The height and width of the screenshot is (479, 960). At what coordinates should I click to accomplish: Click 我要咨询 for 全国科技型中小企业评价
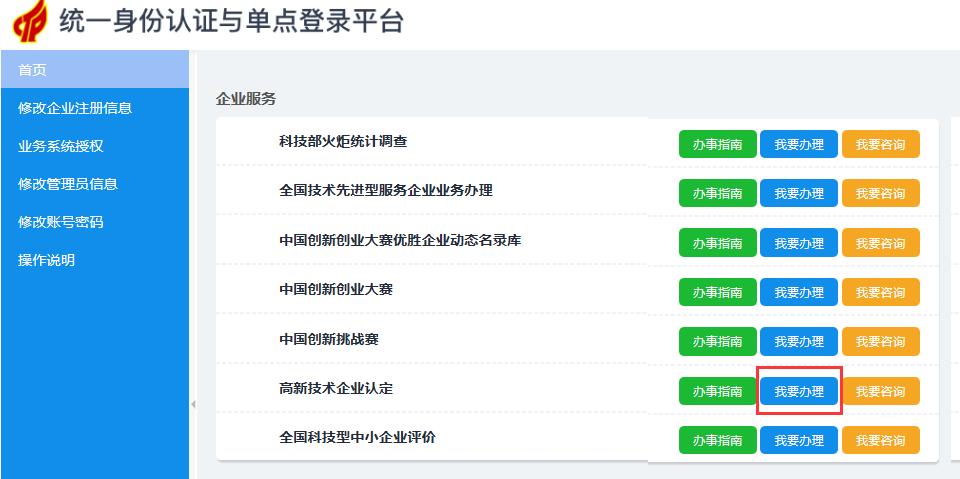click(880, 440)
